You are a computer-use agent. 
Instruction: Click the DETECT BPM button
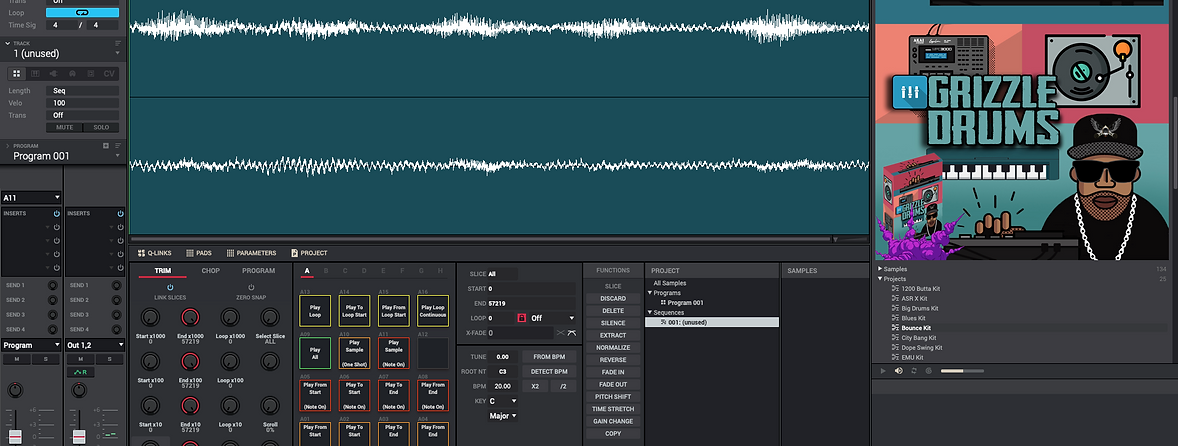tap(548, 372)
